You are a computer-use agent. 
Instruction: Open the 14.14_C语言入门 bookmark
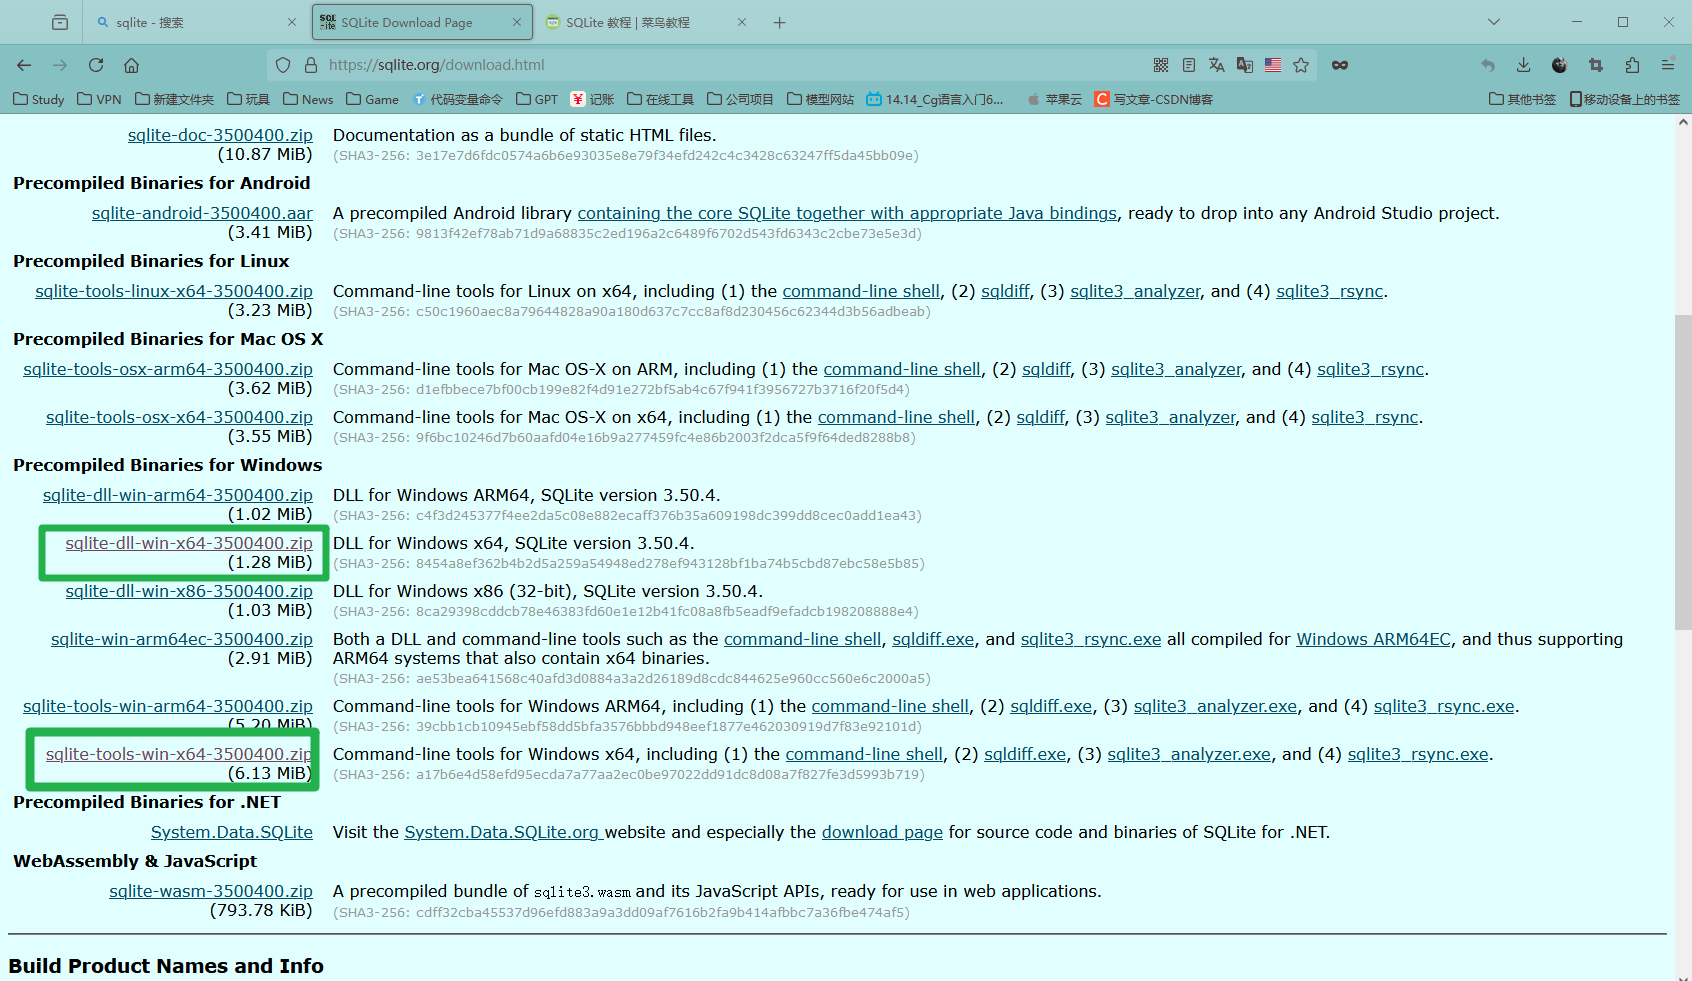coord(934,99)
